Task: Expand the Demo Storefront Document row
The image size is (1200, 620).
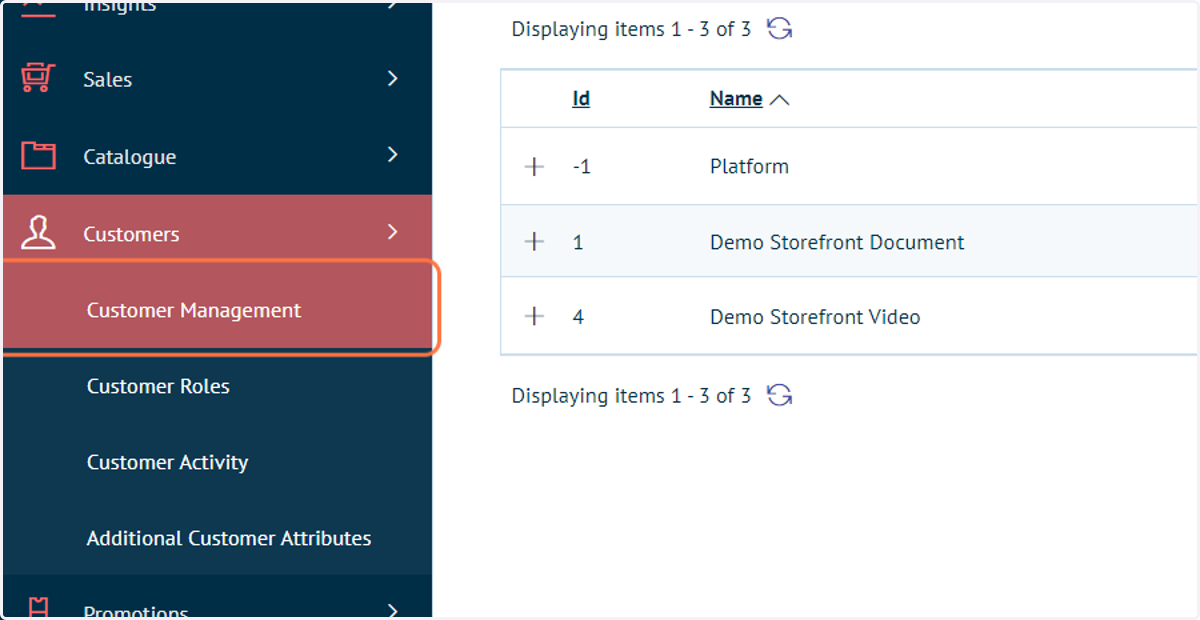Action: coord(535,242)
